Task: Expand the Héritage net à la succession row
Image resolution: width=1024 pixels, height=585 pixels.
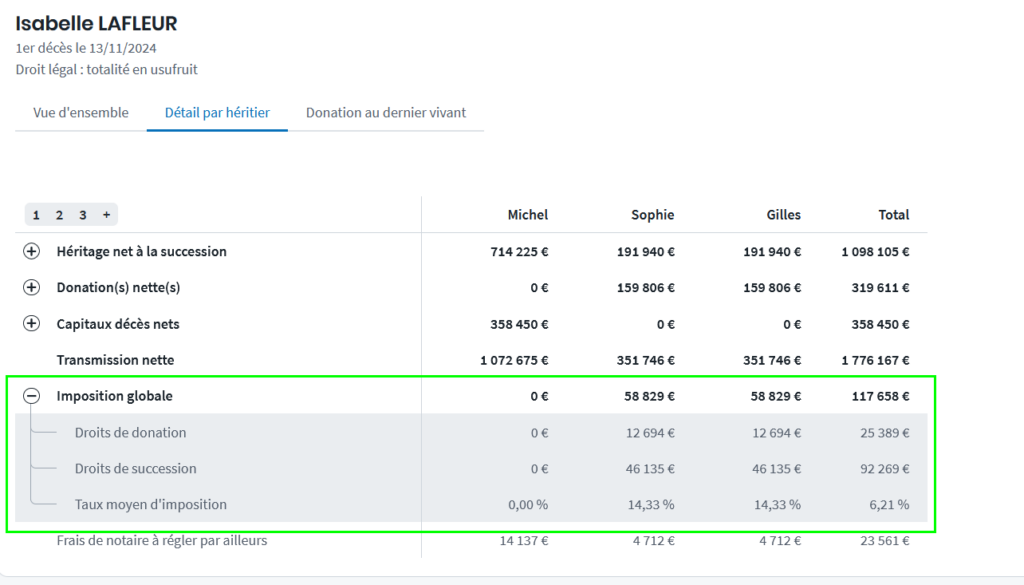Action: (x=31, y=252)
